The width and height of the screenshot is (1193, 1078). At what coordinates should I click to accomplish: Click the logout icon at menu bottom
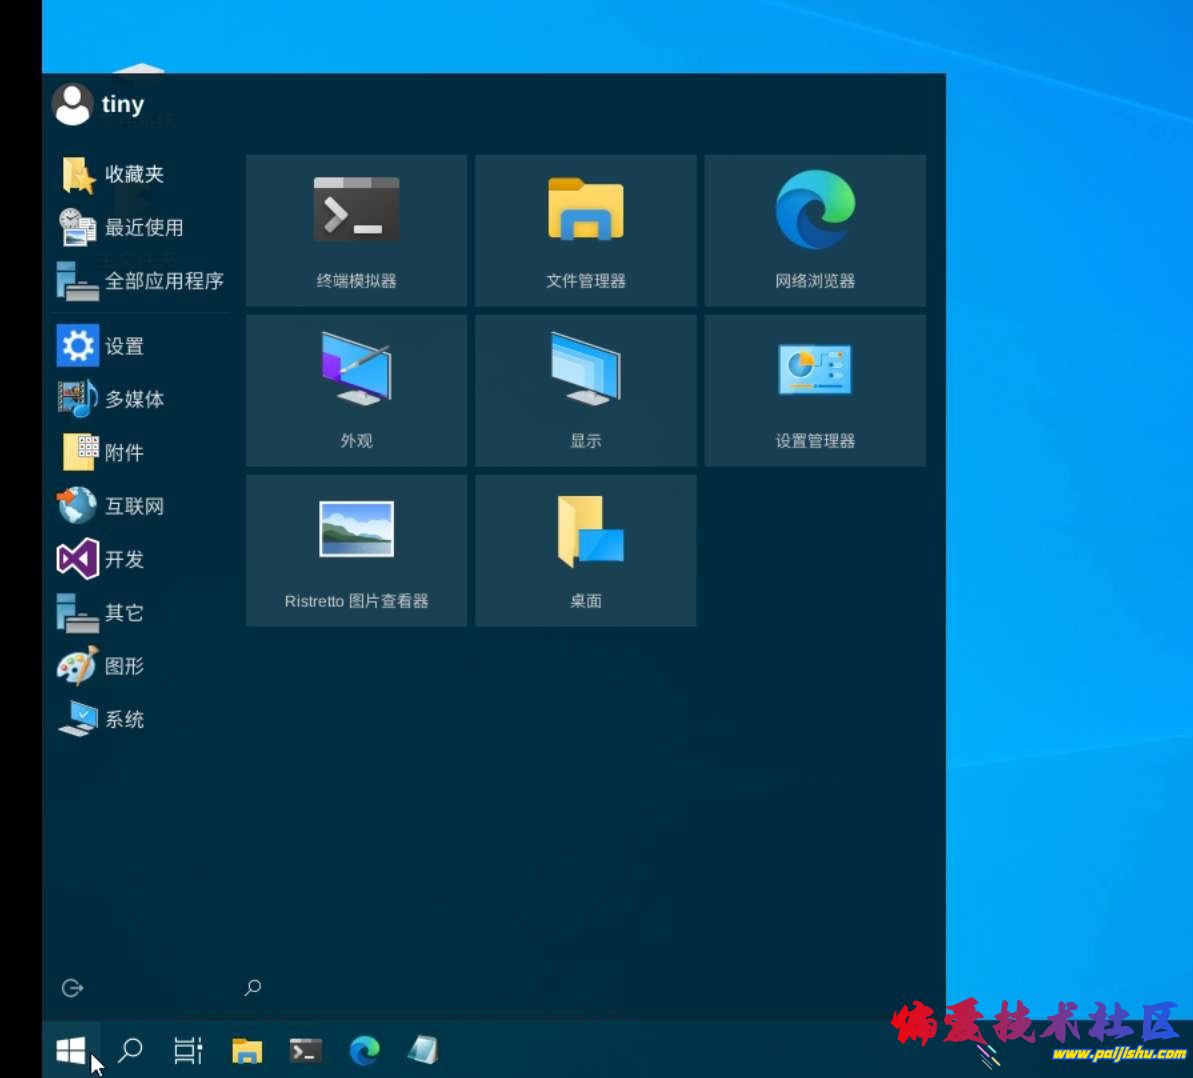[x=72, y=988]
